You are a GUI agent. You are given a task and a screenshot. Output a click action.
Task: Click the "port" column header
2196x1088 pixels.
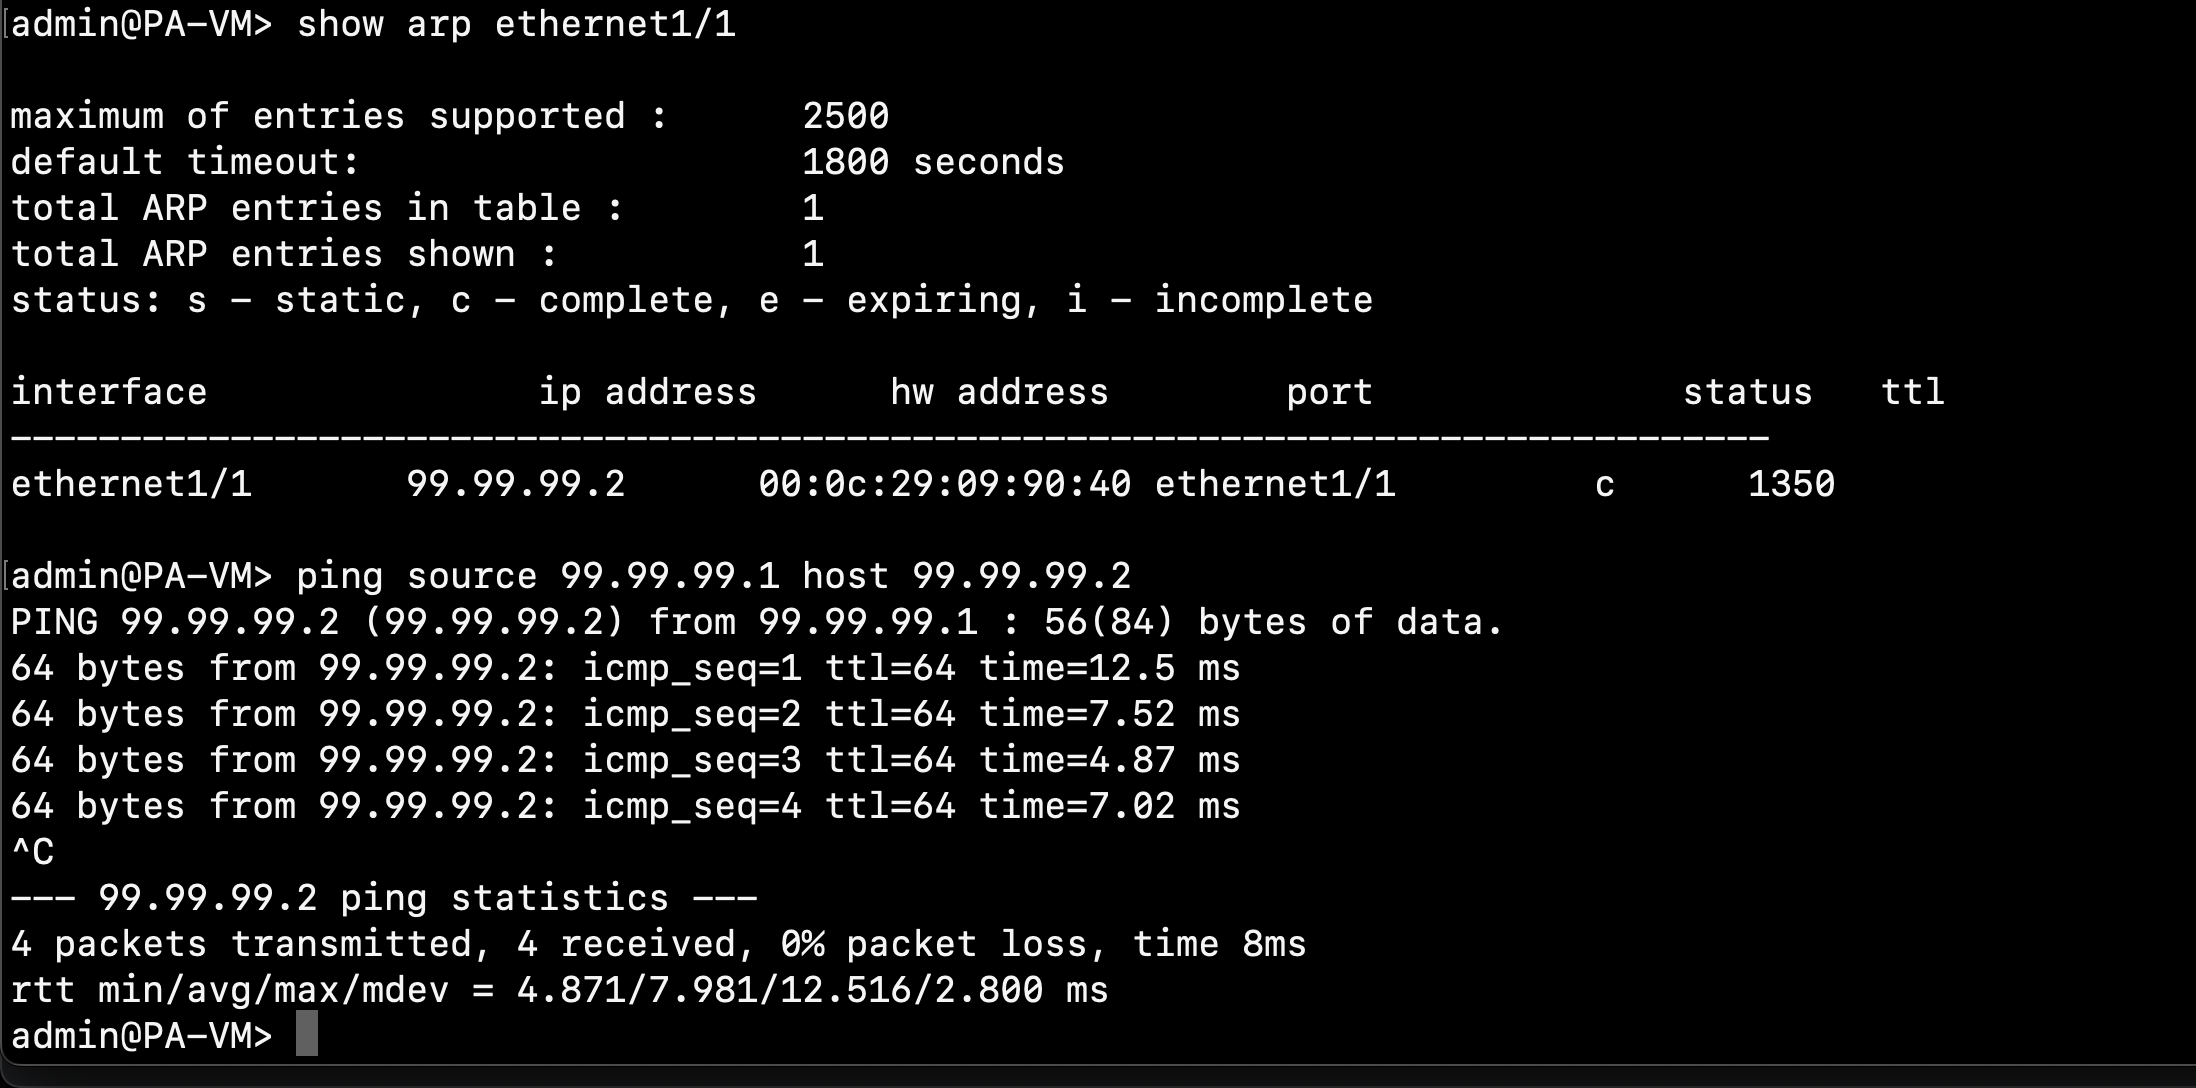pyautogui.click(x=1329, y=392)
